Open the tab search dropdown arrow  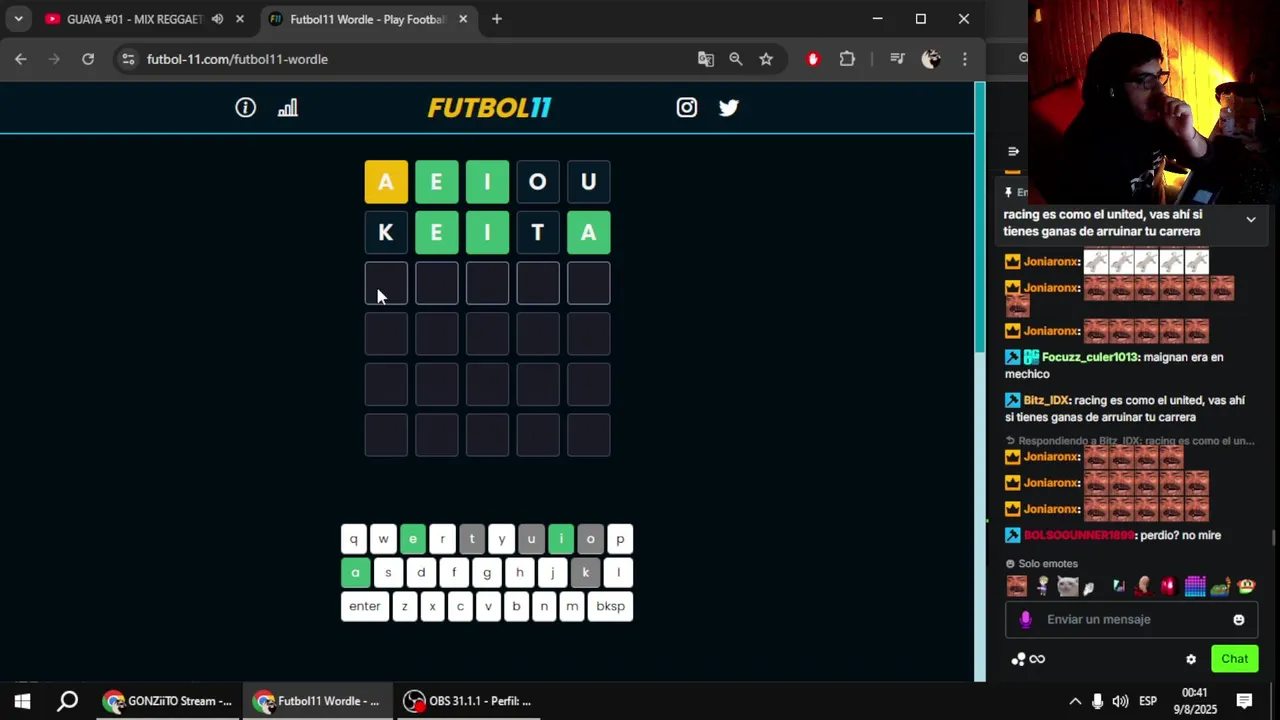coord(18,19)
